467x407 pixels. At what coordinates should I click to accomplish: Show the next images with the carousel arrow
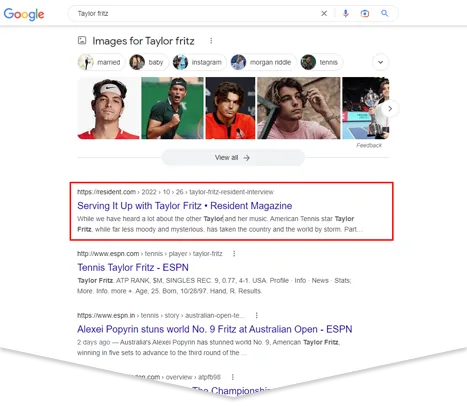pyautogui.click(x=390, y=109)
